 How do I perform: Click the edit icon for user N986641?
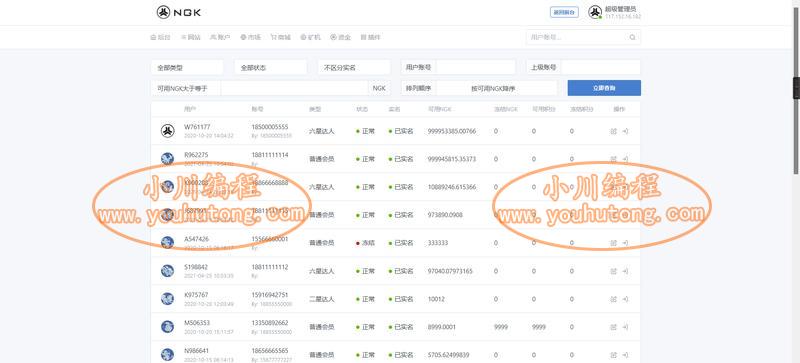click(x=614, y=355)
